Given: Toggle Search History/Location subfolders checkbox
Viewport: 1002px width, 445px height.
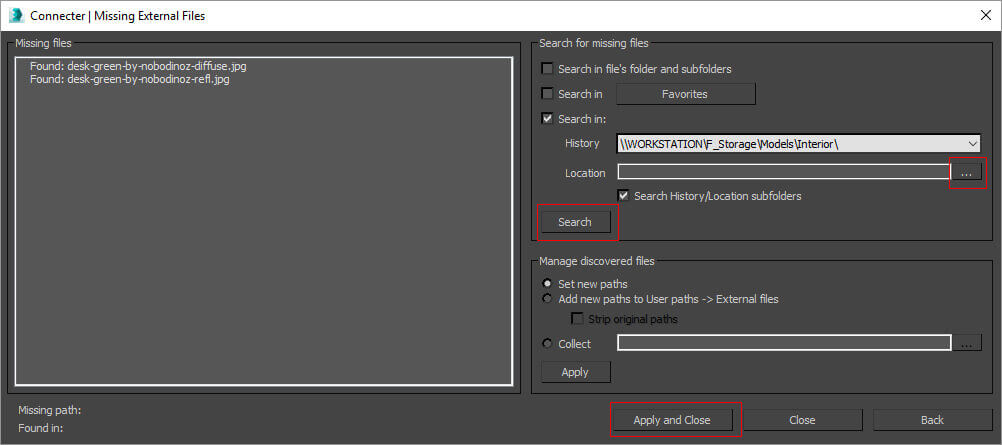Looking at the screenshot, I should pos(623,196).
